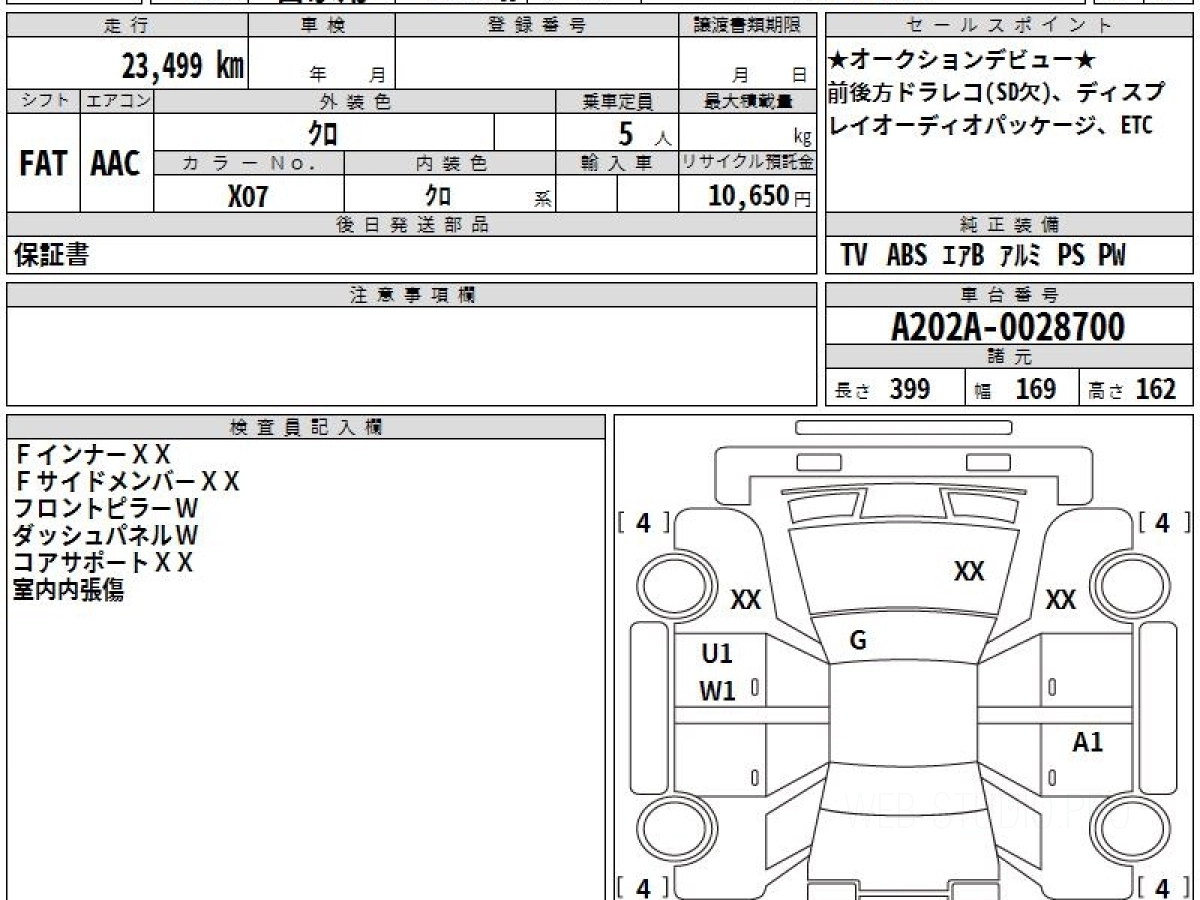Click the XX mark on the hood
Image resolution: width=1200 pixels, height=900 pixels.
click(969, 572)
